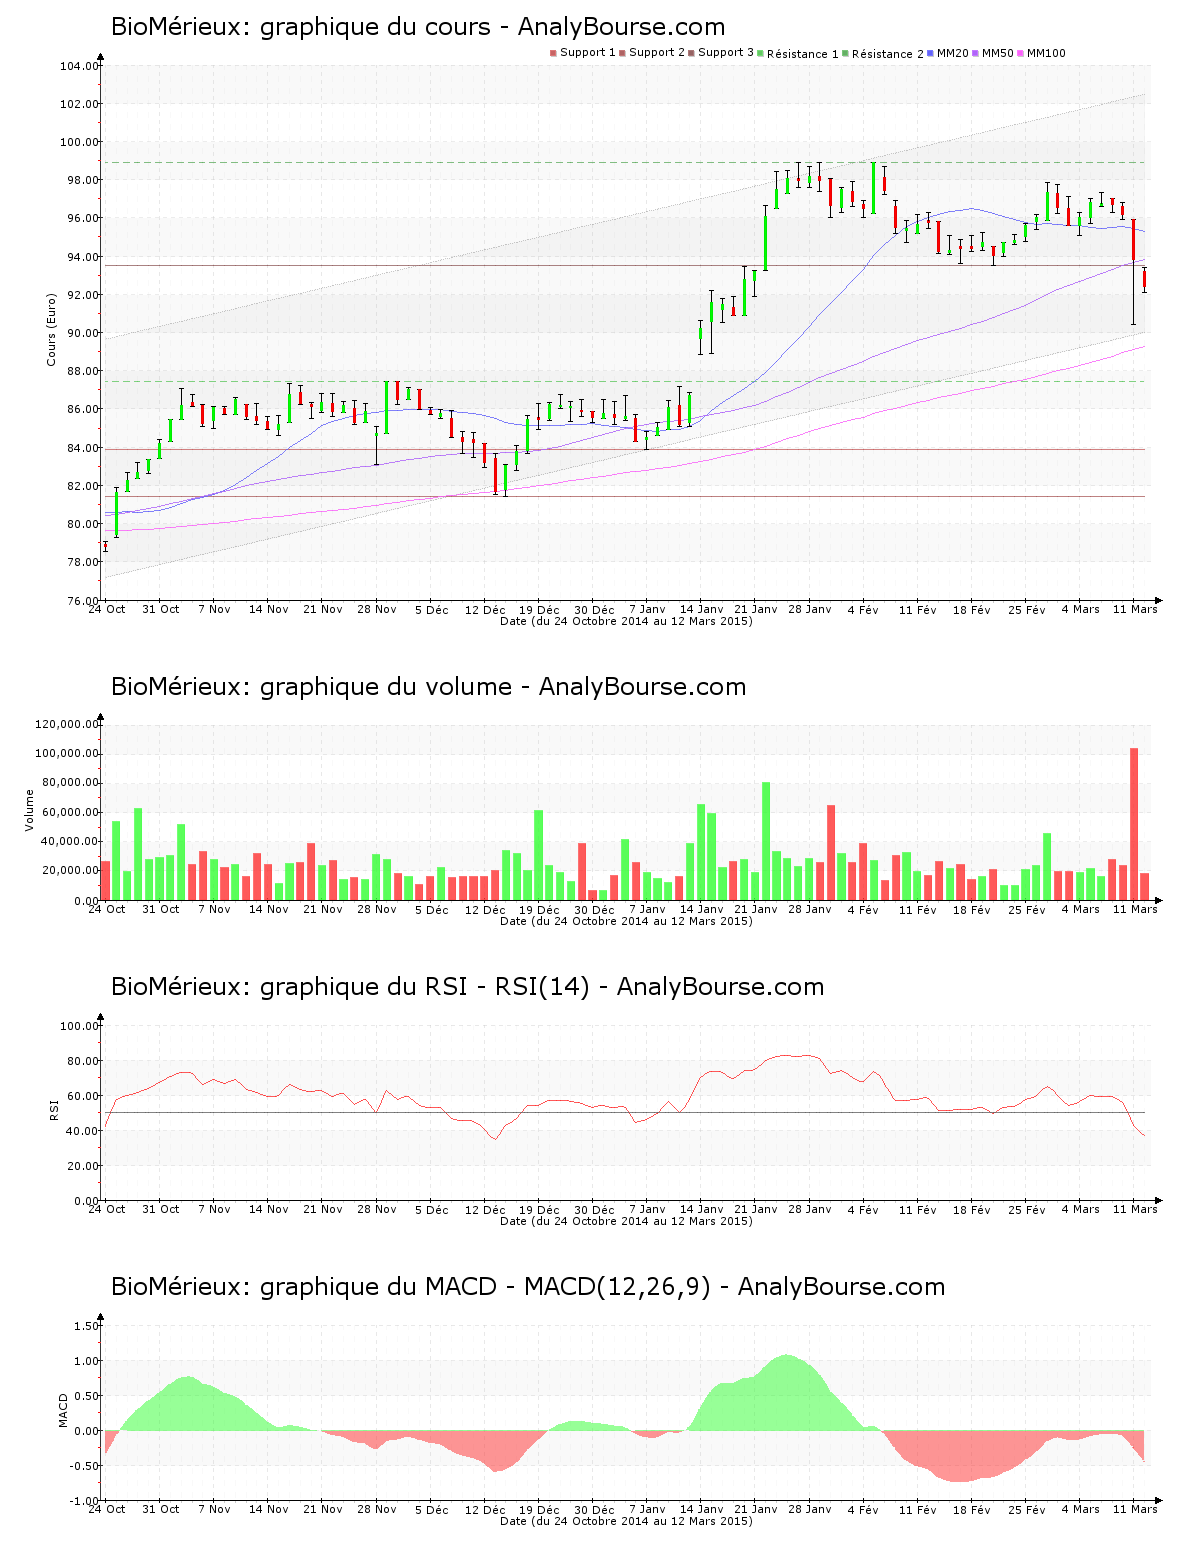Click "7 Janv" date on the MACD chart

coord(647,1510)
